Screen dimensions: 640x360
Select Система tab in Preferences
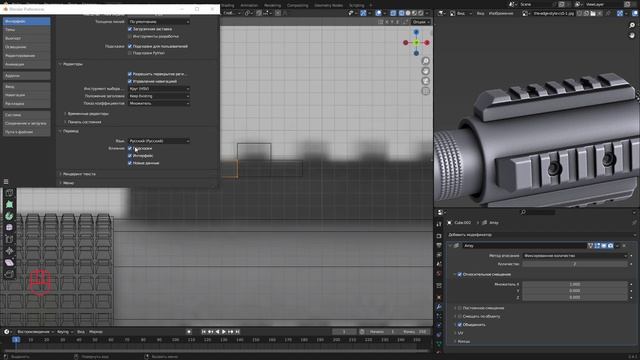pos(27,115)
